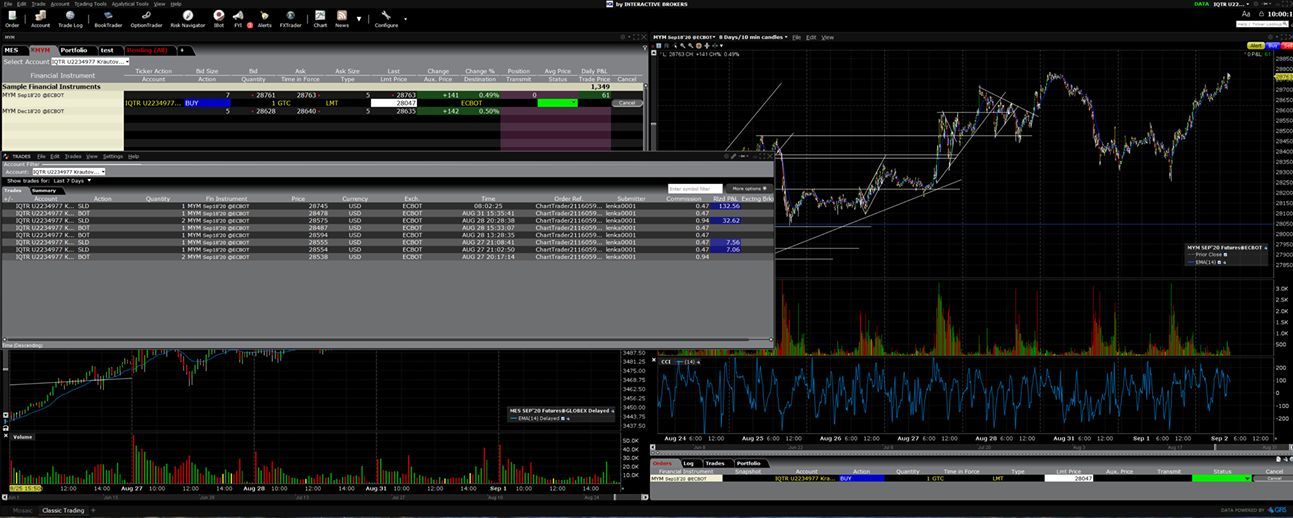Edit the 28047 limit price field
Viewport: 1293px width, 518px height.
[394, 103]
